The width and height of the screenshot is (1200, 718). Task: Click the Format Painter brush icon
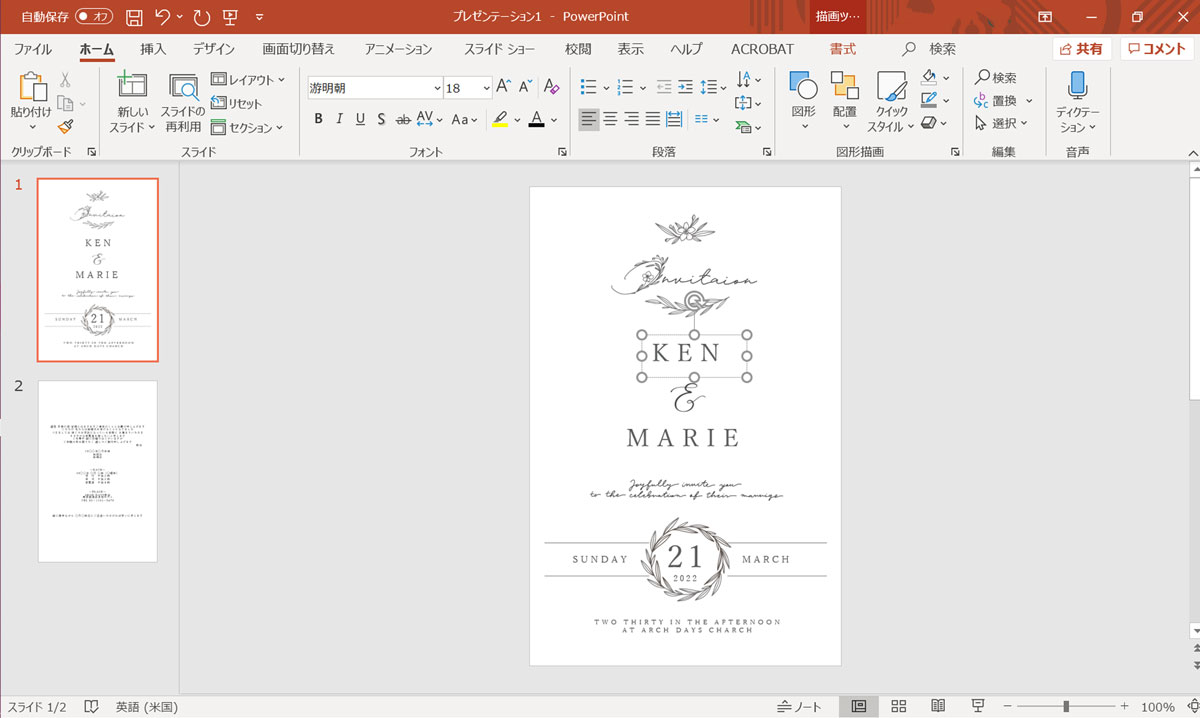point(65,127)
